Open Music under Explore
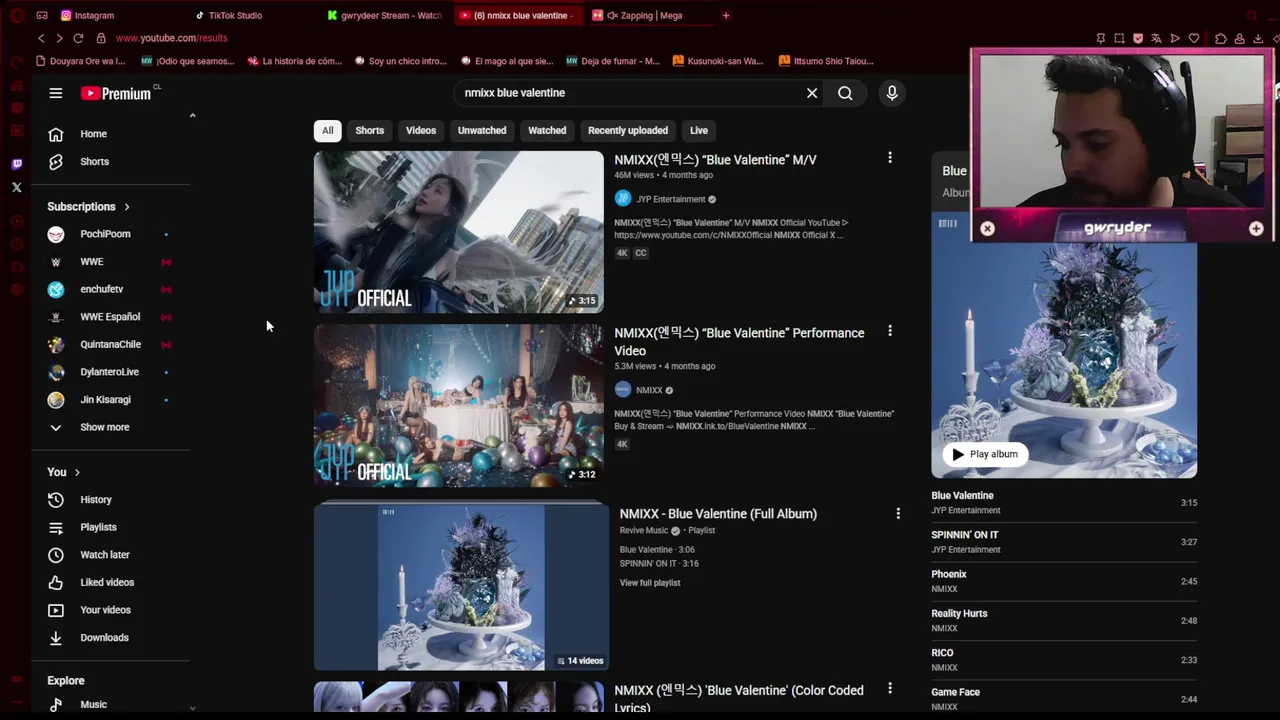This screenshot has width=1280, height=720. click(93, 704)
